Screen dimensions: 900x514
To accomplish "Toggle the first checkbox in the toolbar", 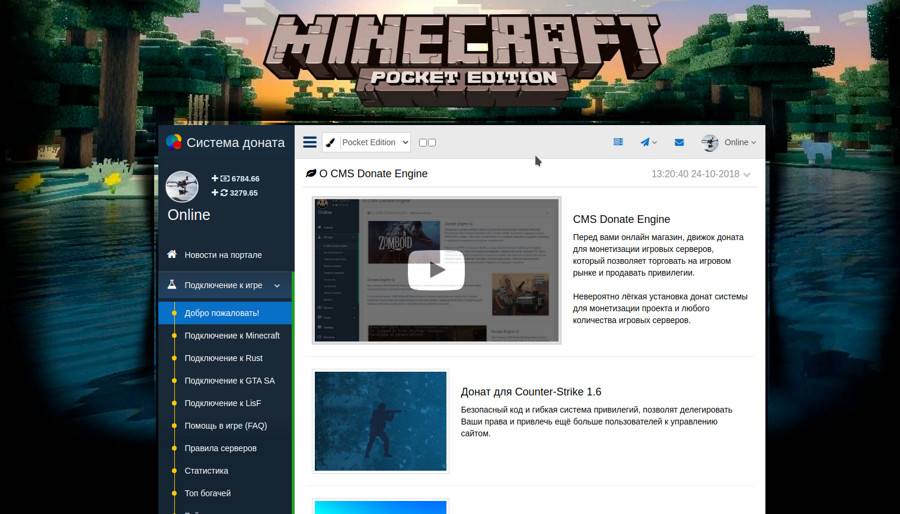I will click(423, 143).
